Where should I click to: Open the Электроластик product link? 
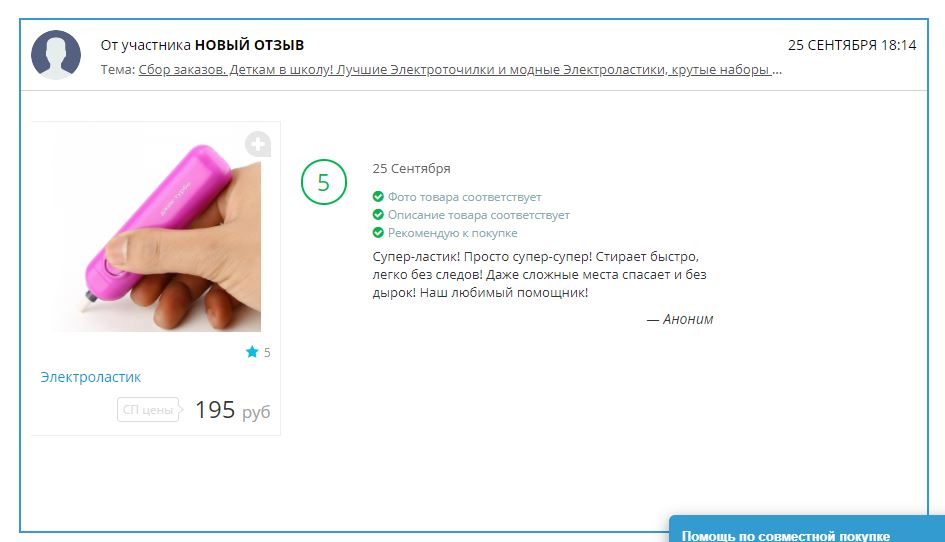[x=90, y=377]
